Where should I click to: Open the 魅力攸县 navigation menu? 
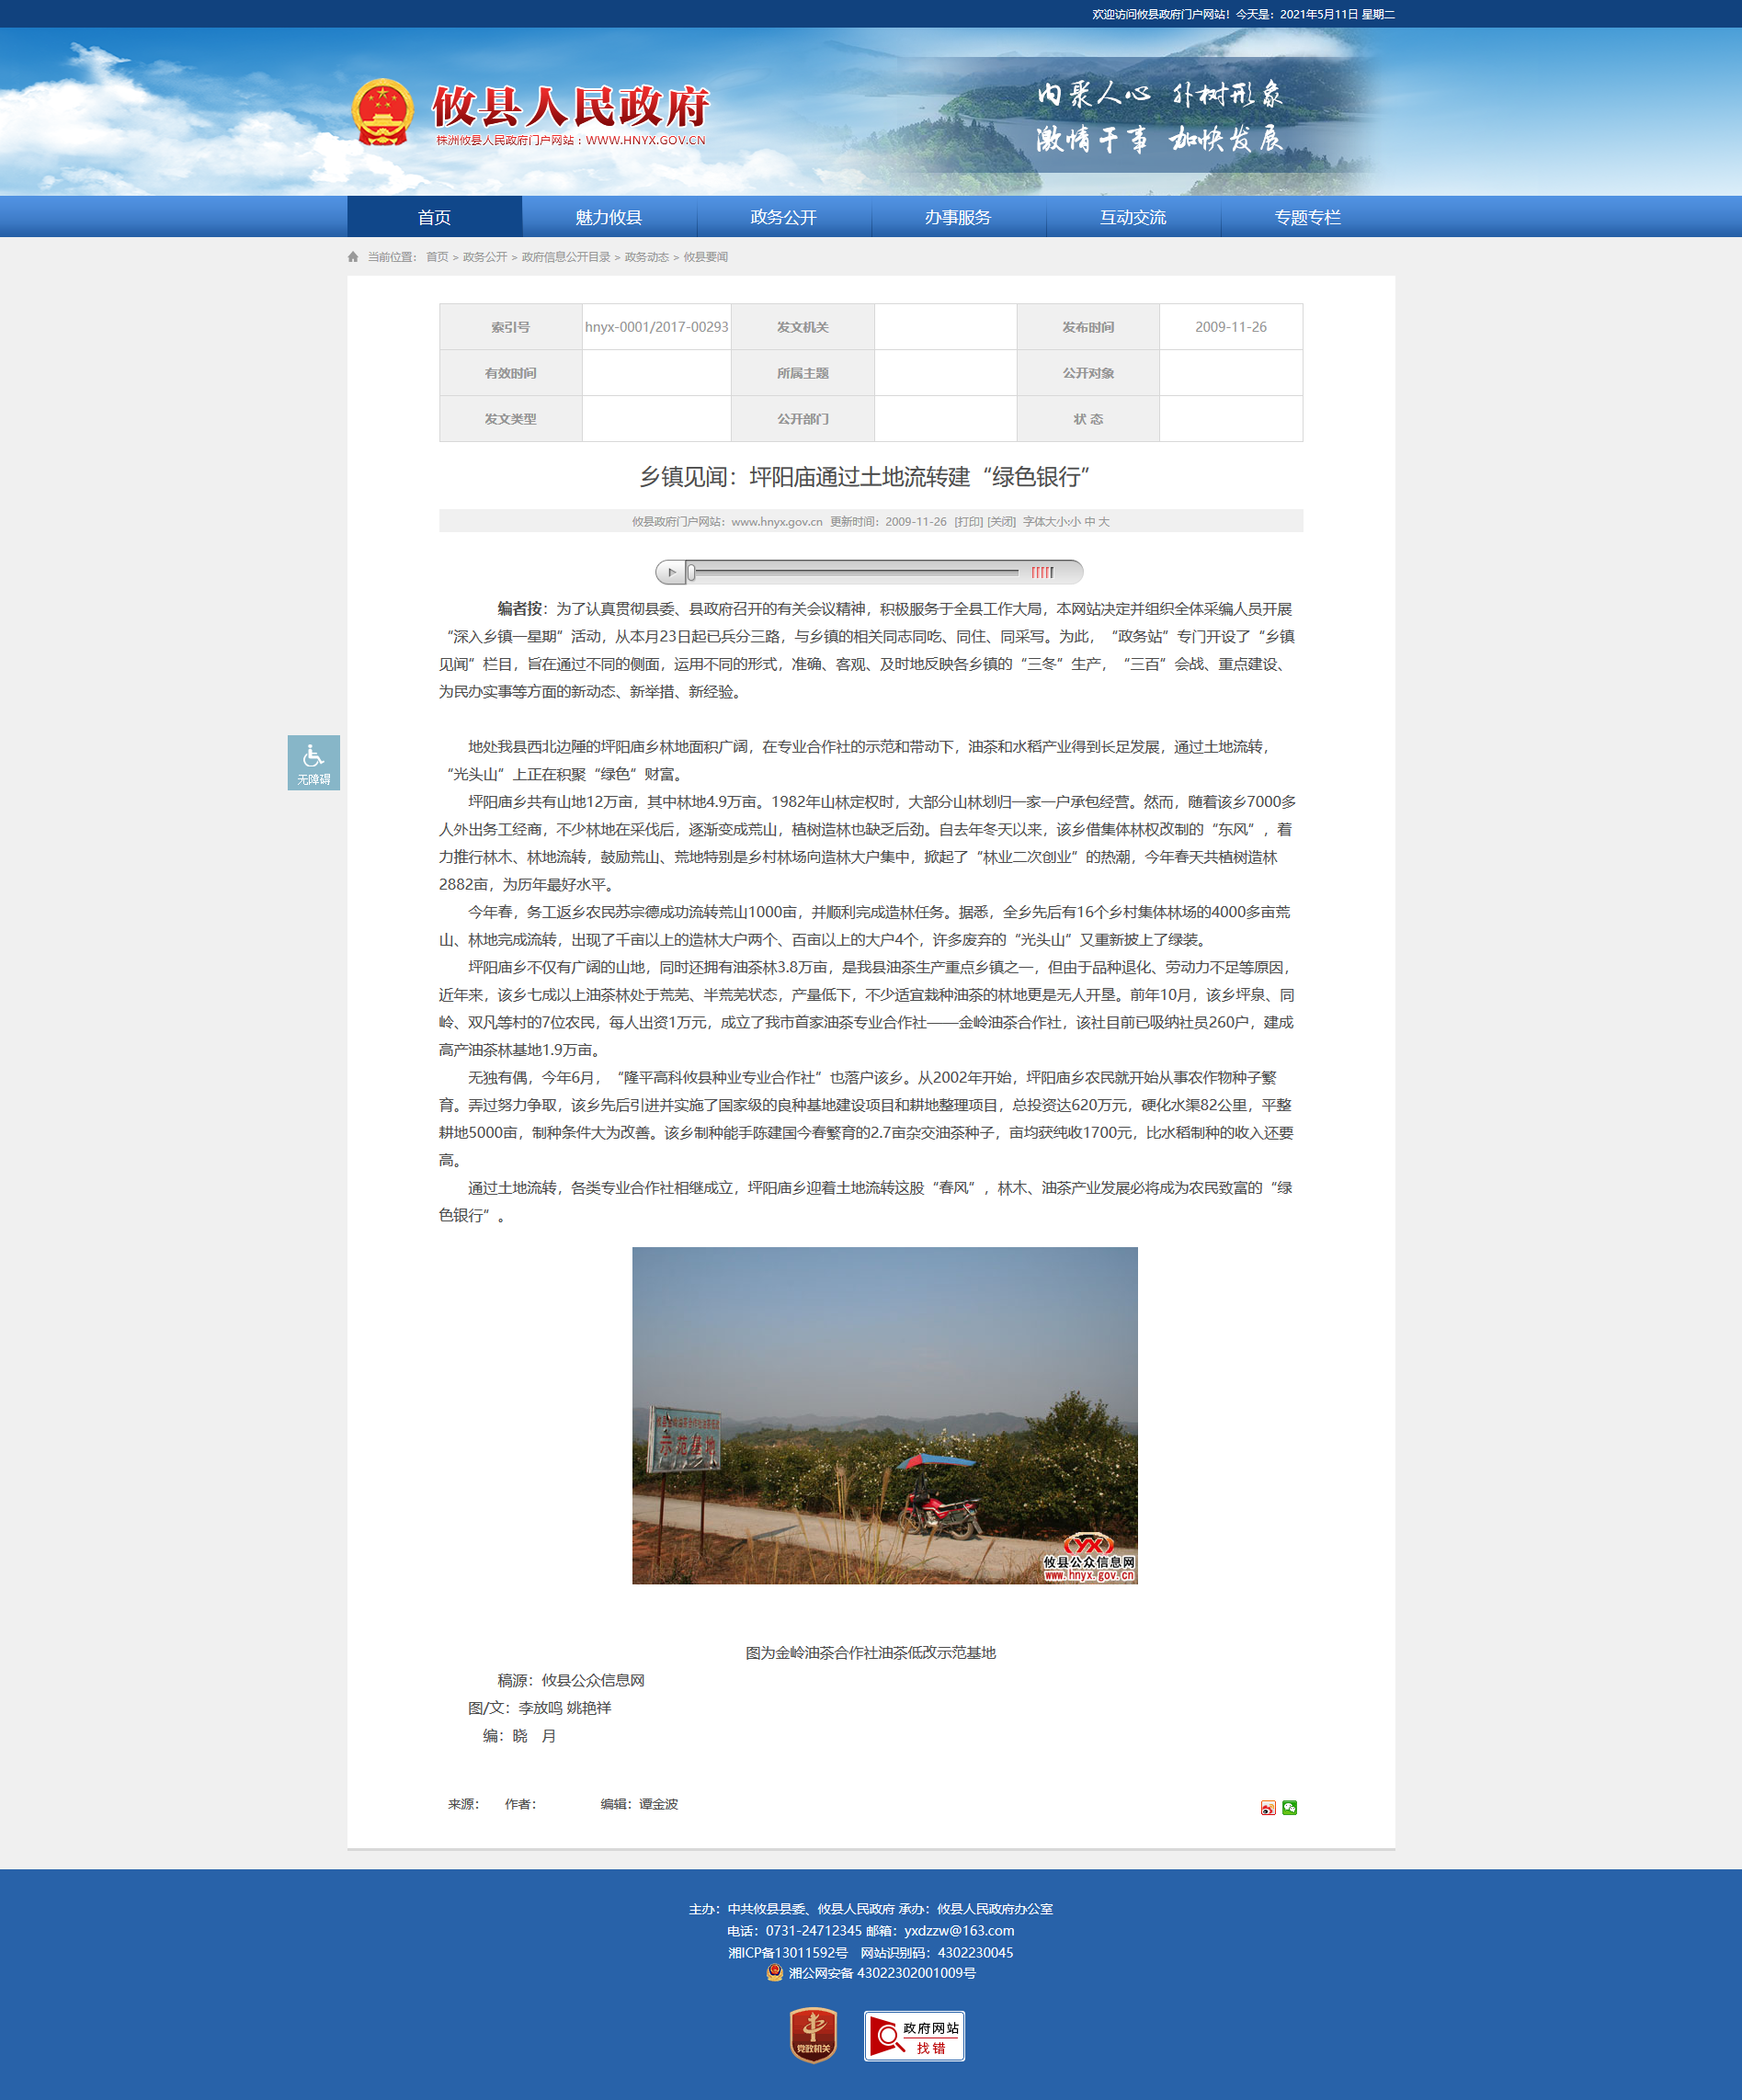(609, 217)
